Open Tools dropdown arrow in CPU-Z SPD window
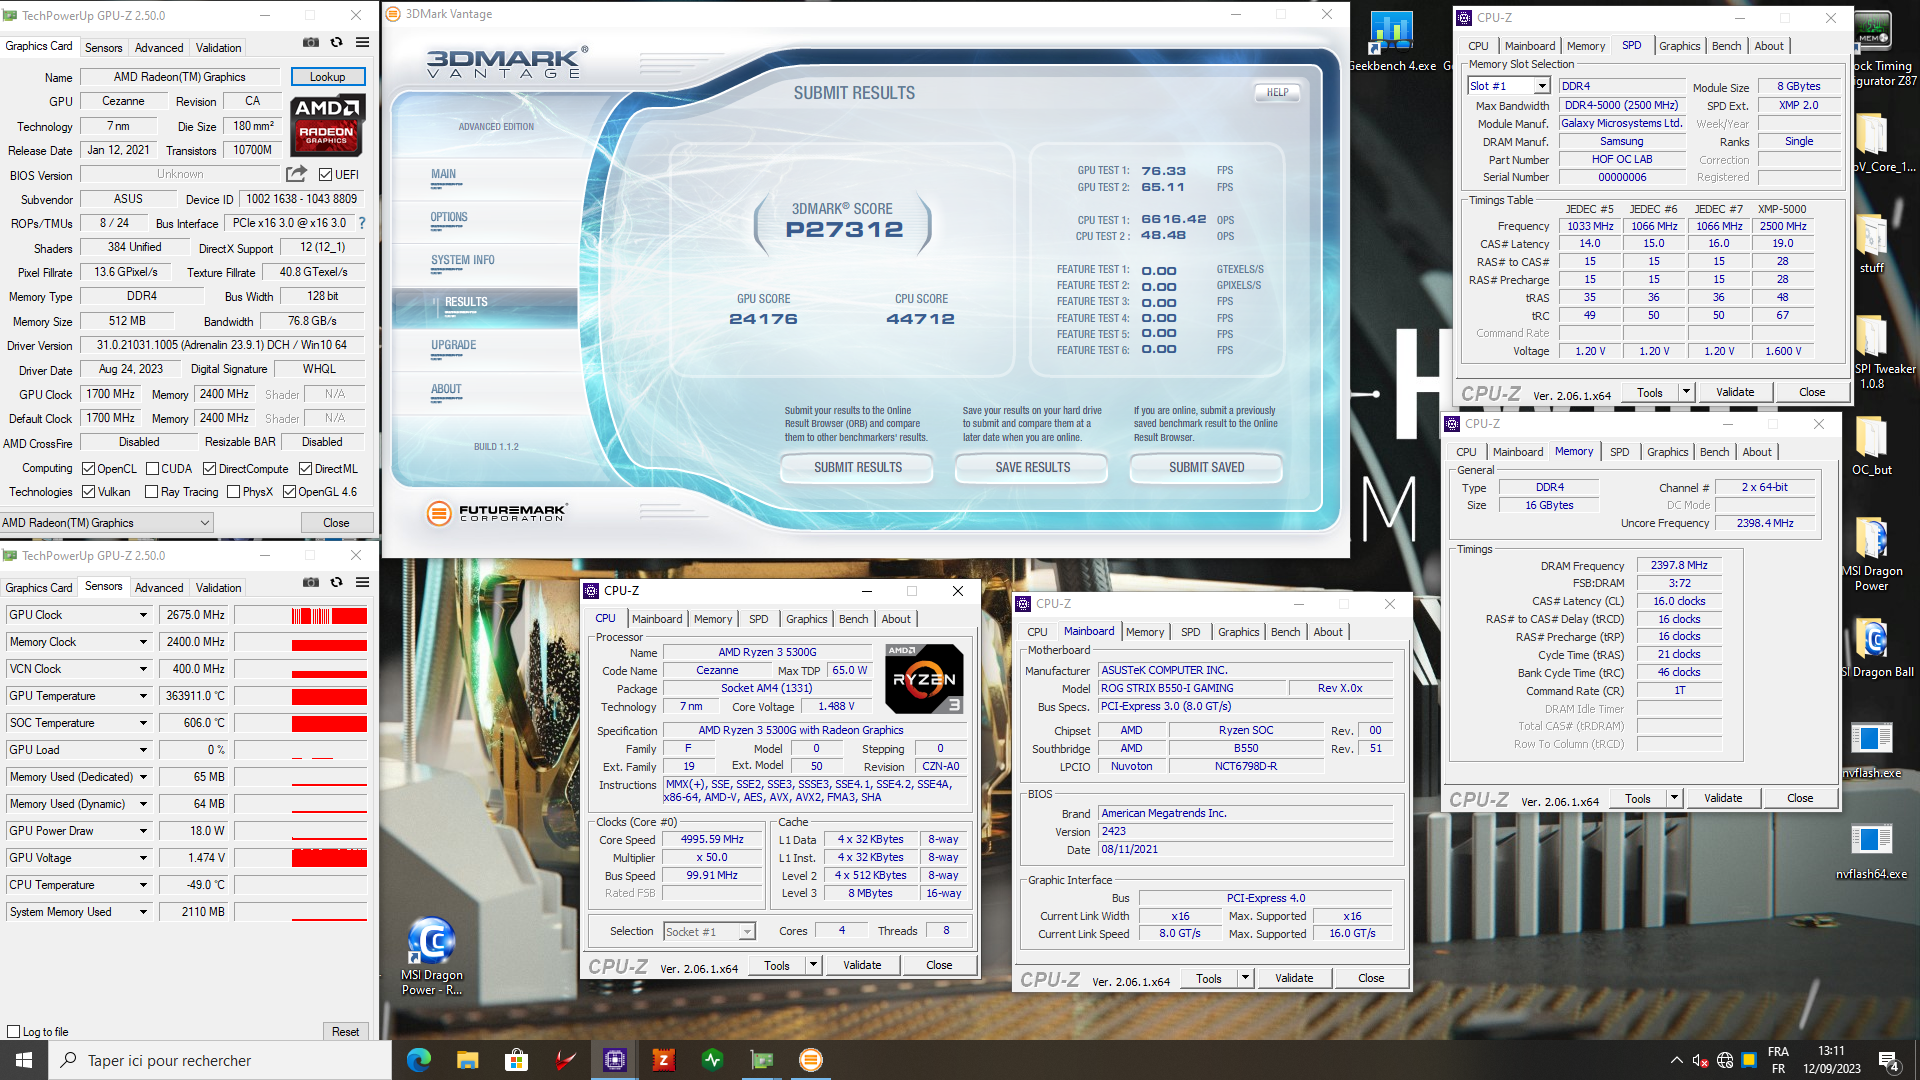This screenshot has width=1920, height=1080. click(x=1687, y=392)
